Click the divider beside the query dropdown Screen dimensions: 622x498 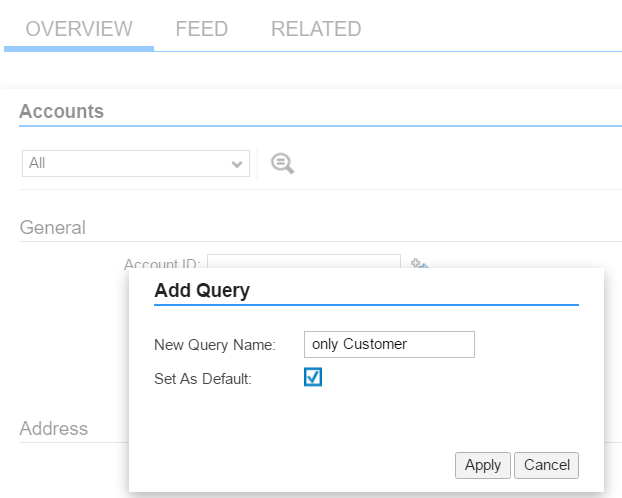point(257,163)
